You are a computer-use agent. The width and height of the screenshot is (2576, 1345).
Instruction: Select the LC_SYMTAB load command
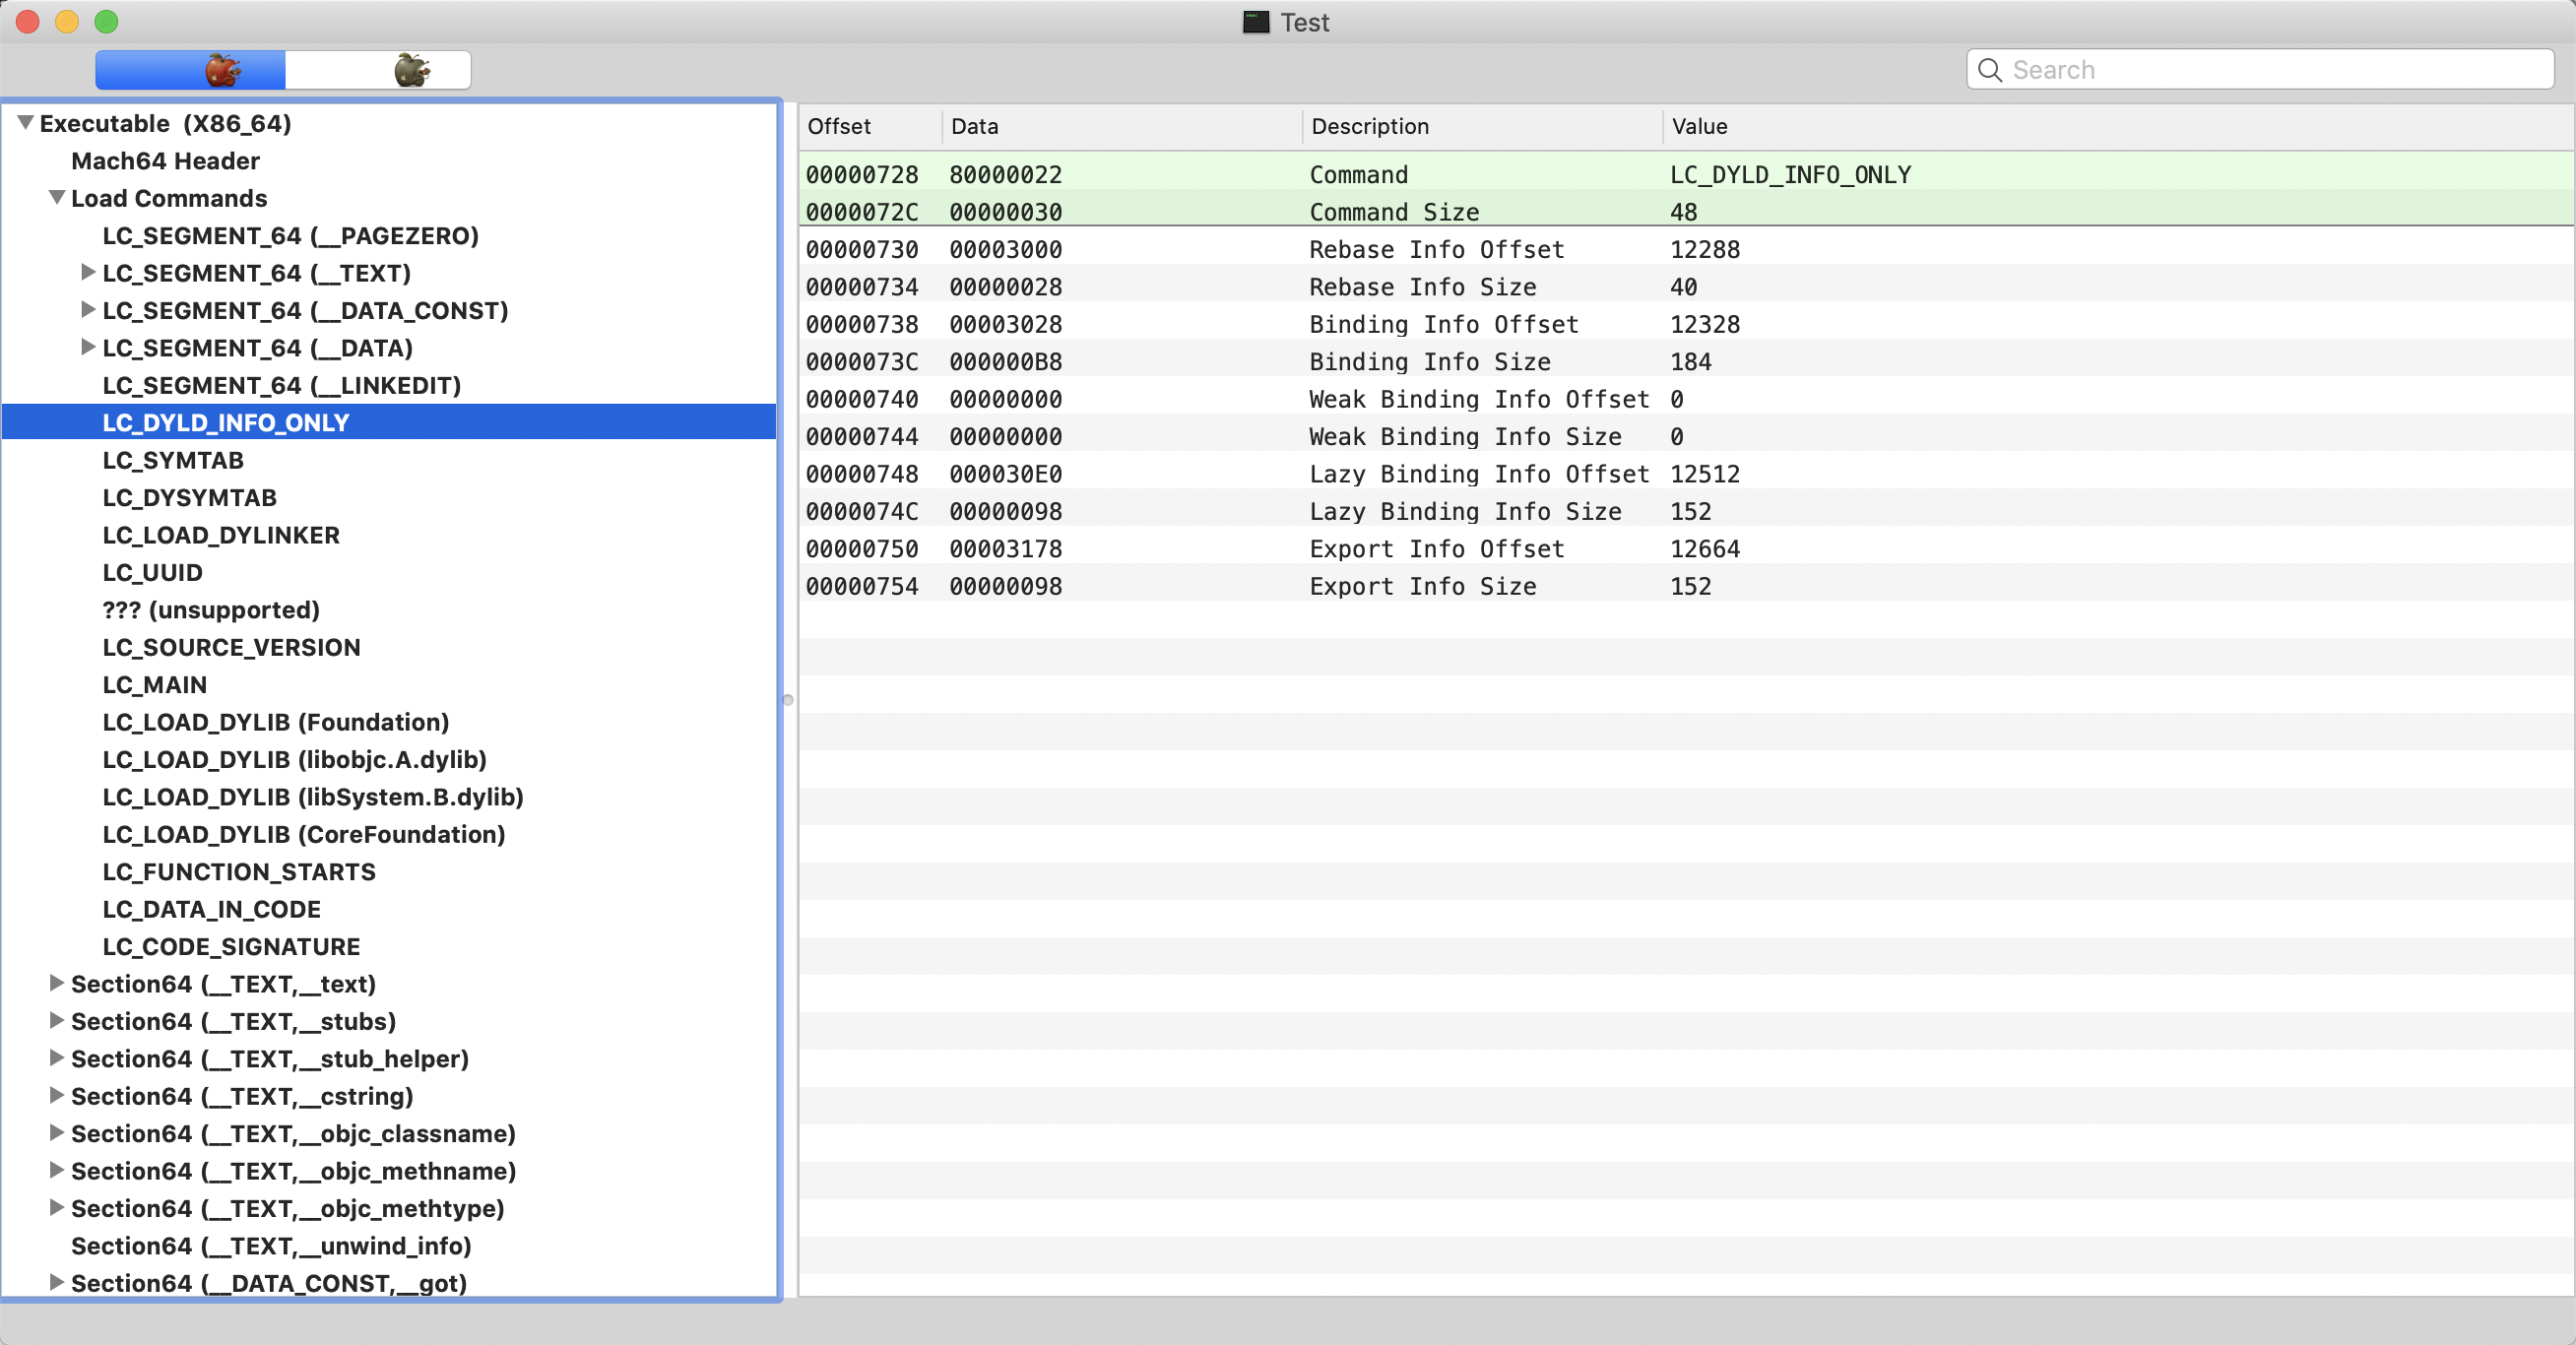173,460
